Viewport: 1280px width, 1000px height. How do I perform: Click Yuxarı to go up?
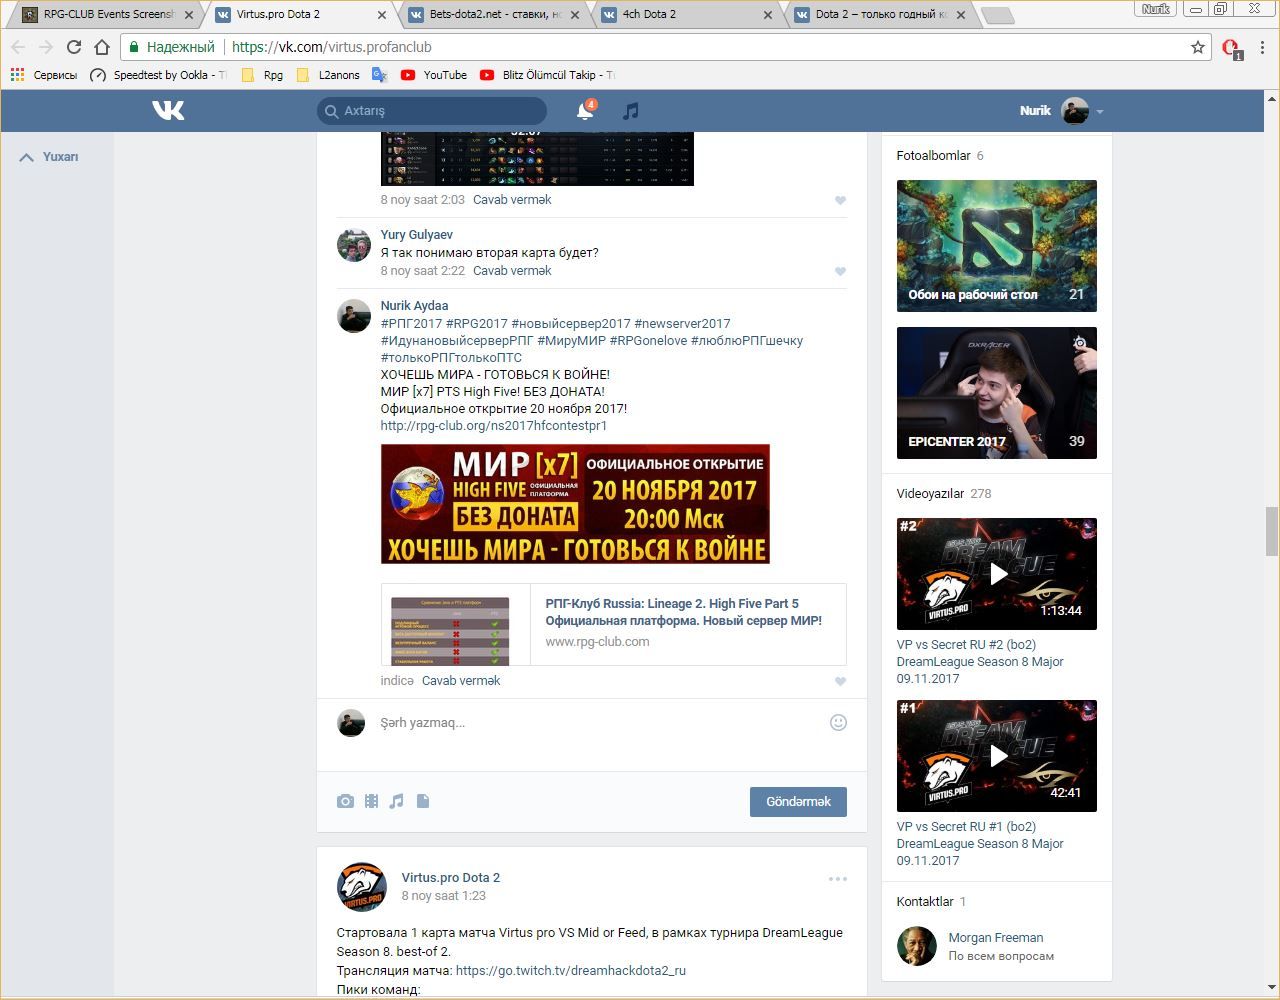49,157
